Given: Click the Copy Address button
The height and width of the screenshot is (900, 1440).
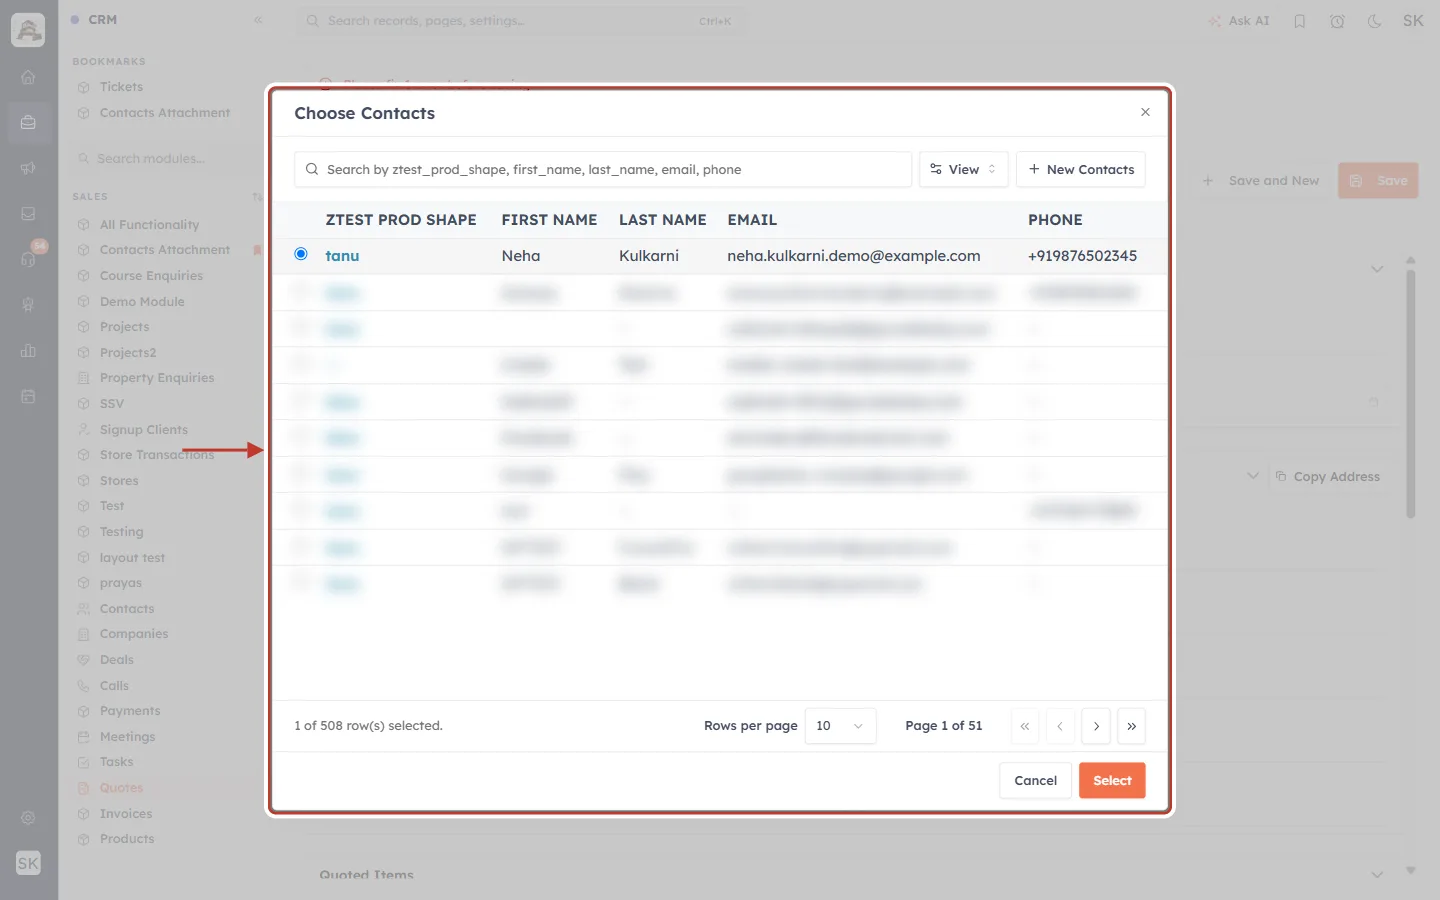Looking at the screenshot, I should coord(1328,477).
